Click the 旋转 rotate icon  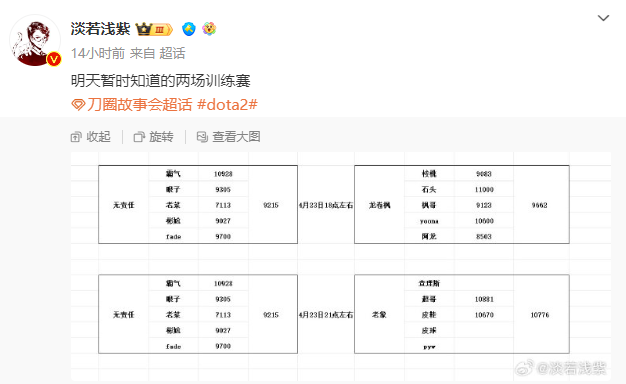[x=139, y=137]
